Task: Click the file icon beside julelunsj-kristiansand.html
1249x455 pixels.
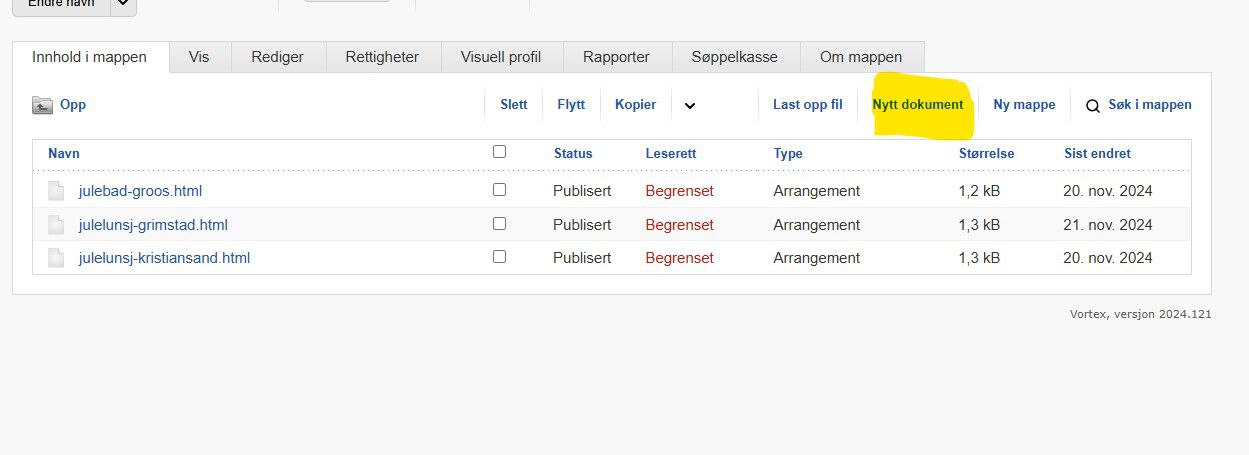Action: tap(56, 258)
